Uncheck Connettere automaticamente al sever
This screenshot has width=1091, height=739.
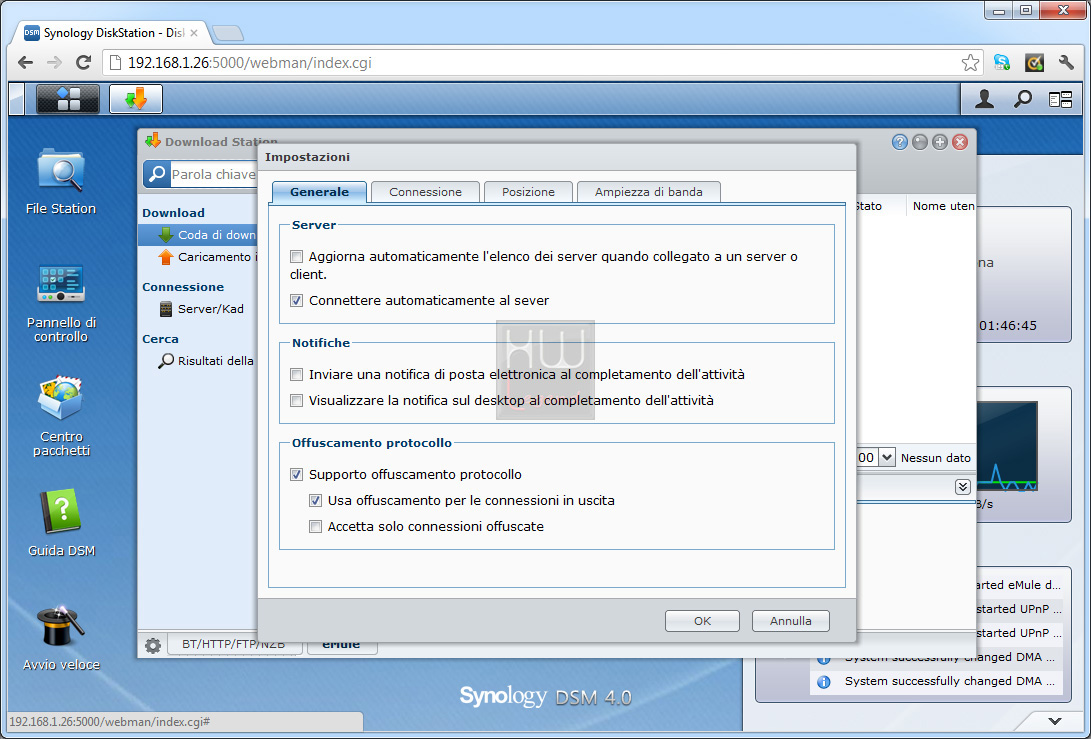click(x=296, y=301)
